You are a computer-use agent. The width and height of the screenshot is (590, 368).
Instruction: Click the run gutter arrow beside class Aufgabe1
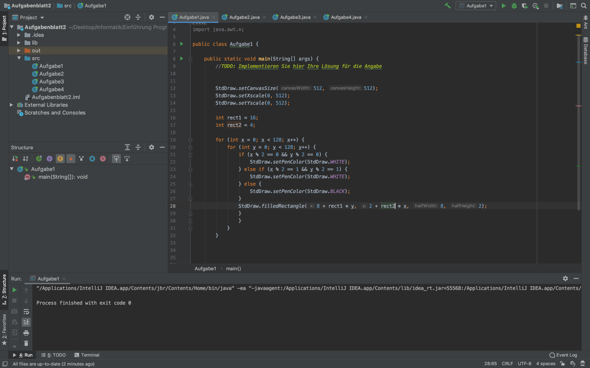coord(182,44)
